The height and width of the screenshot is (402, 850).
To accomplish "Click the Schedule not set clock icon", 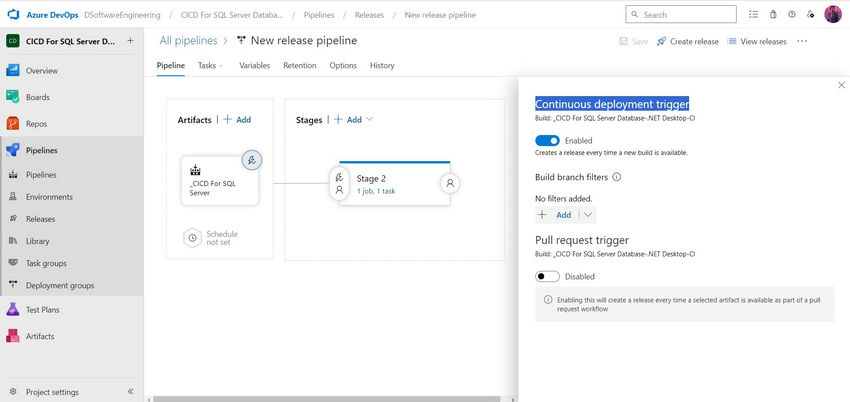I will tap(191, 238).
